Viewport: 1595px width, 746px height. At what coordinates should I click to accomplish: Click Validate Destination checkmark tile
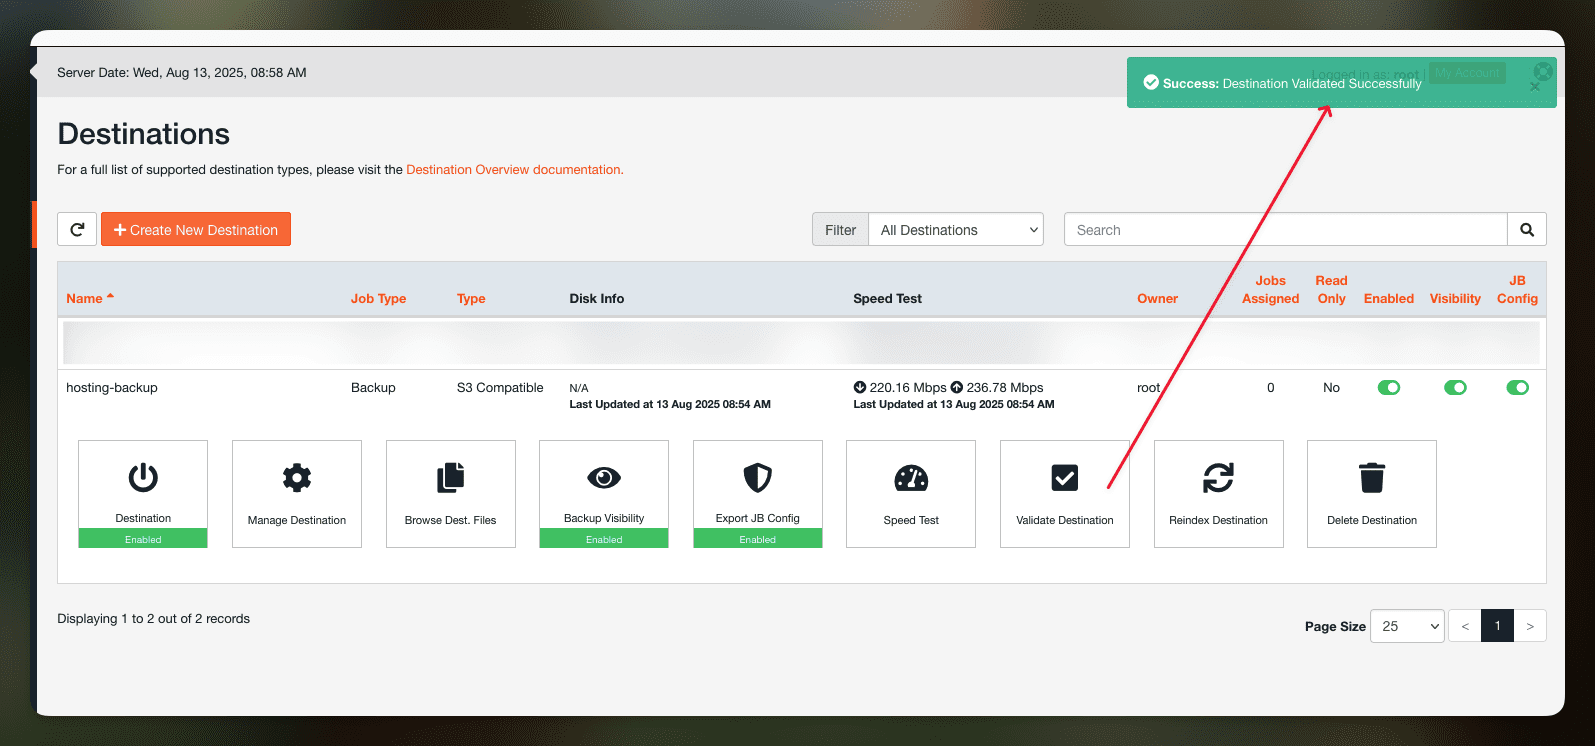click(1065, 494)
